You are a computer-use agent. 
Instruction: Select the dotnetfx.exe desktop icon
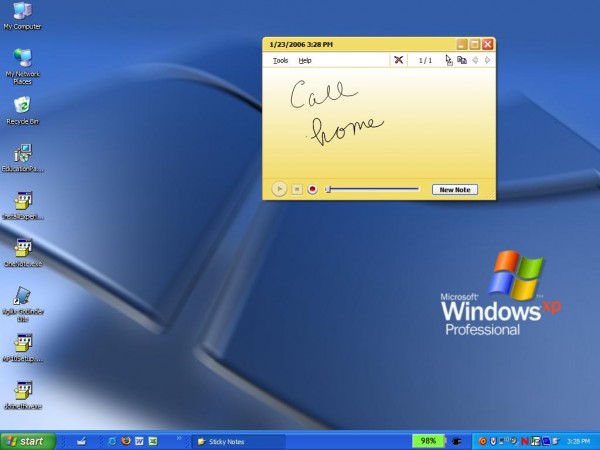23,395
